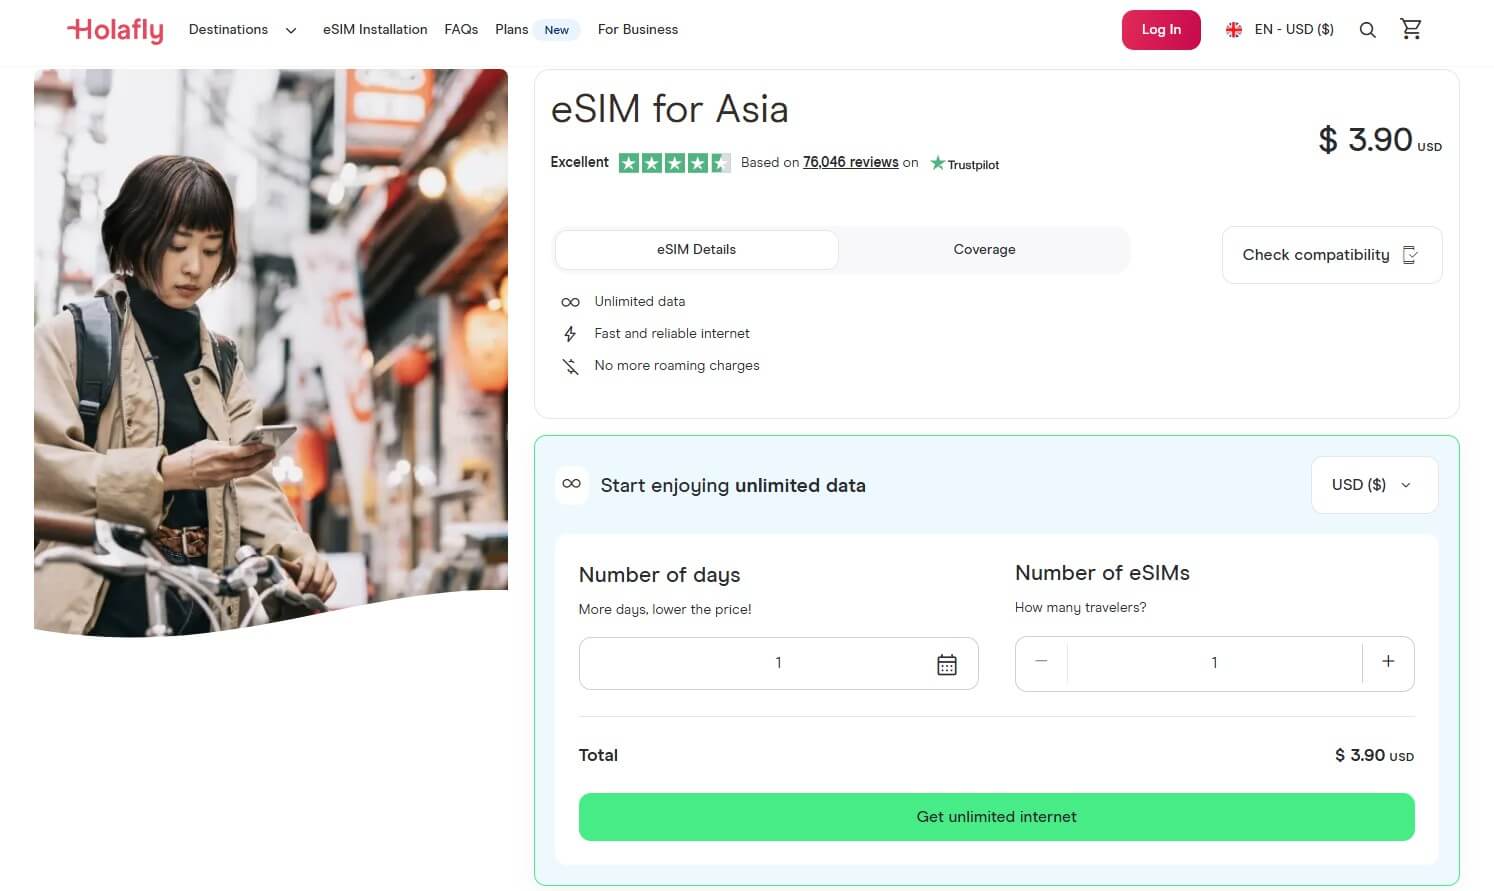Viewport: 1494px width, 891px height.
Task: Click the Check compatibility button
Action: pos(1331,255)
